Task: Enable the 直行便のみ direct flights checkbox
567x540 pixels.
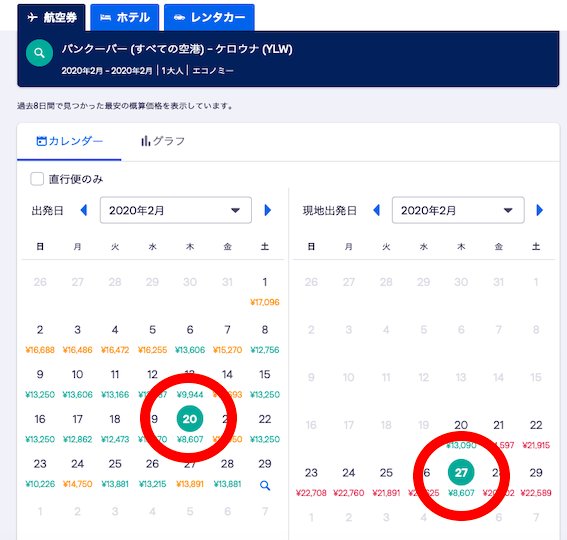Action: (x=37, y=179)
